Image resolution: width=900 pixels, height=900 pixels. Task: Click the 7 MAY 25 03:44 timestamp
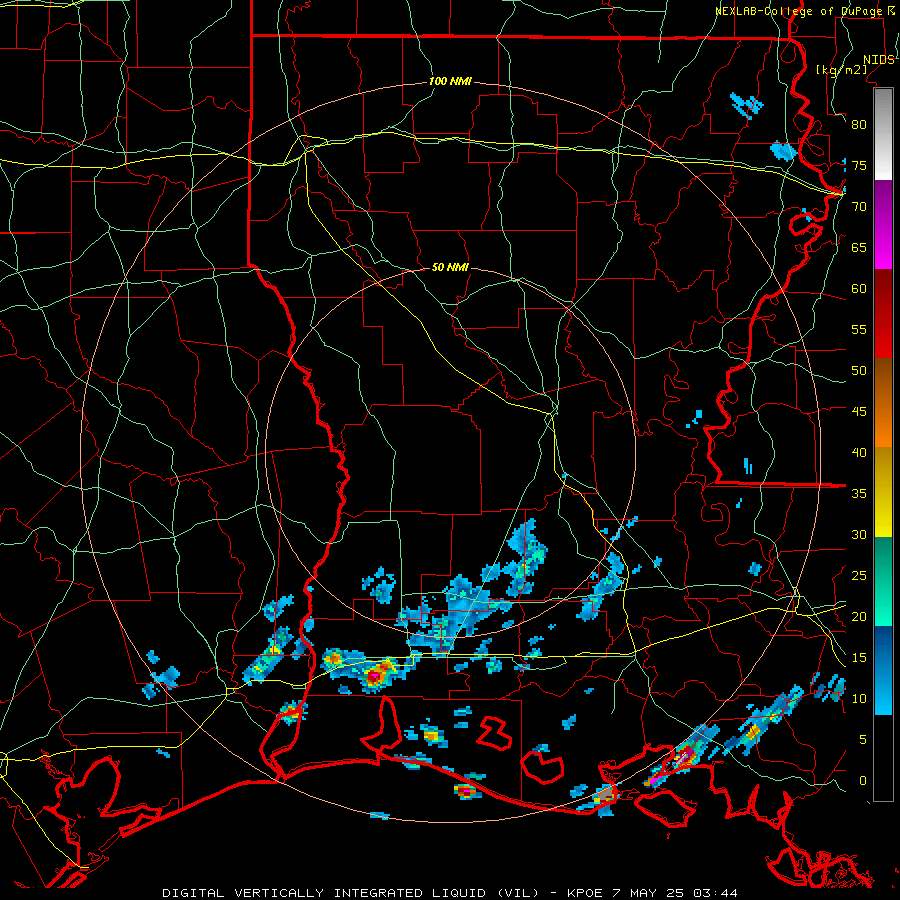point(677,893)
